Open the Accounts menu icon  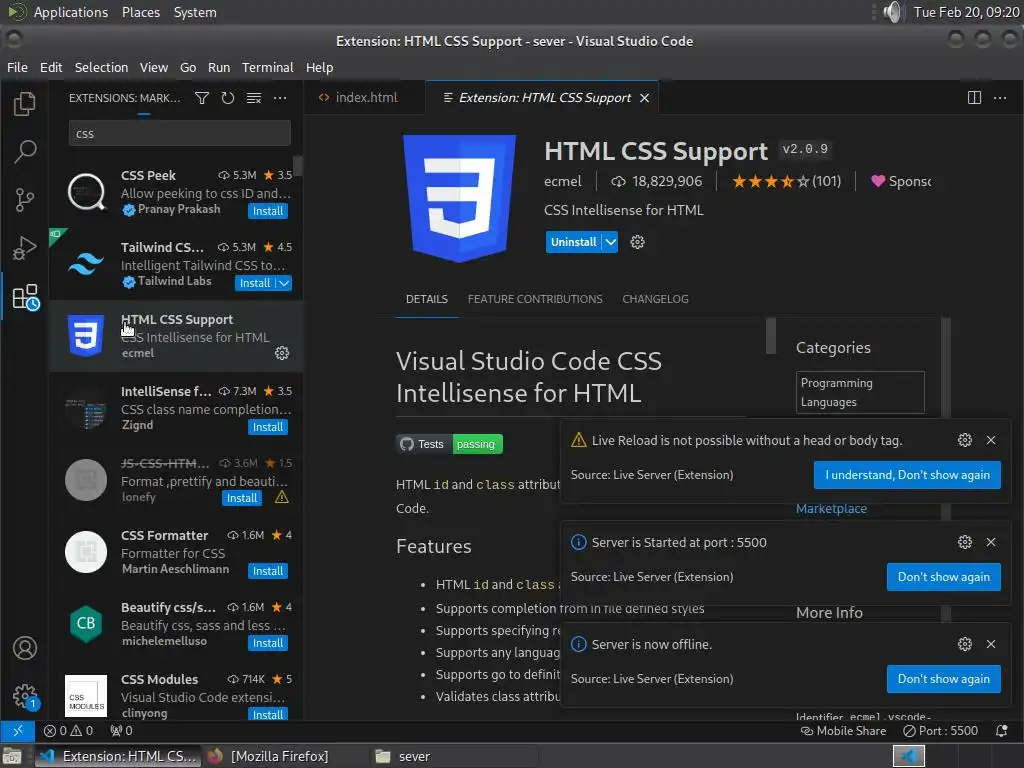point(25,648)
